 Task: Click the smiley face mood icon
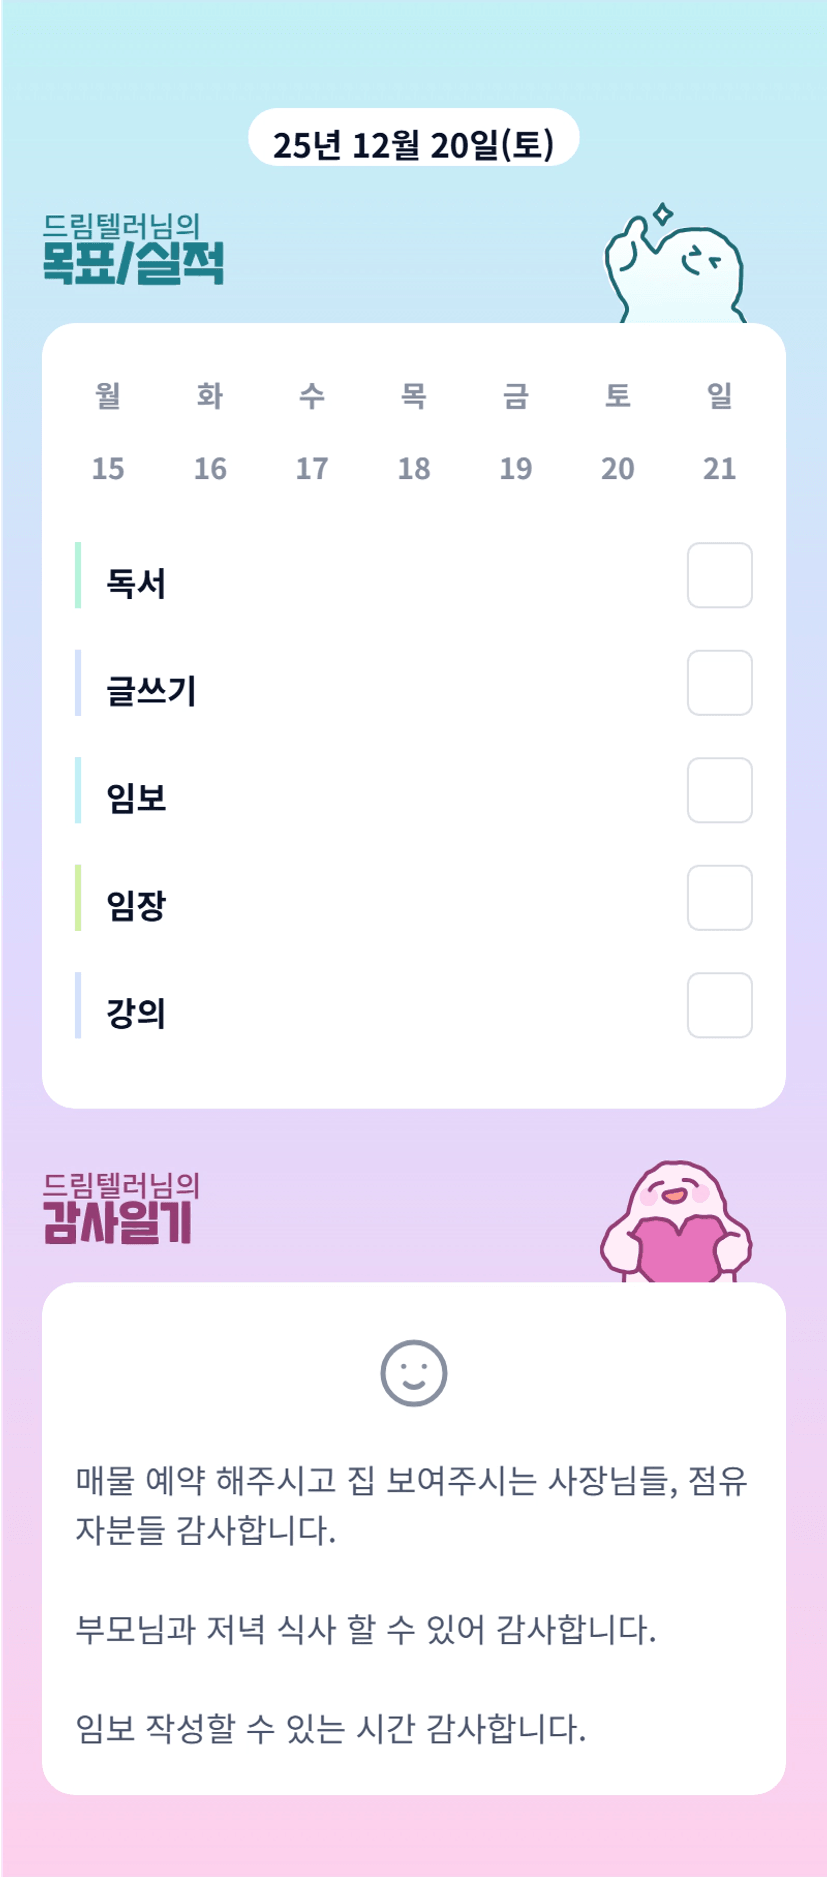click(x=413, y=1373)
